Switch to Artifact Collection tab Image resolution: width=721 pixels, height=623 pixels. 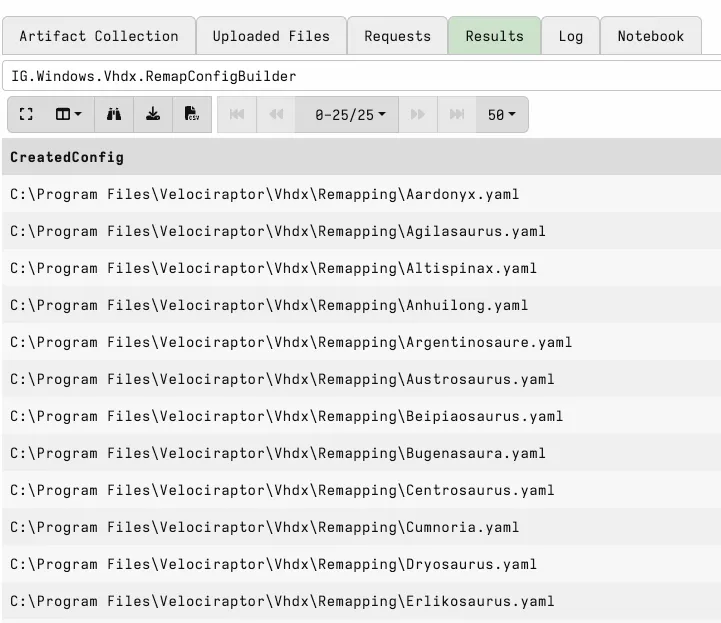(98, 36)
